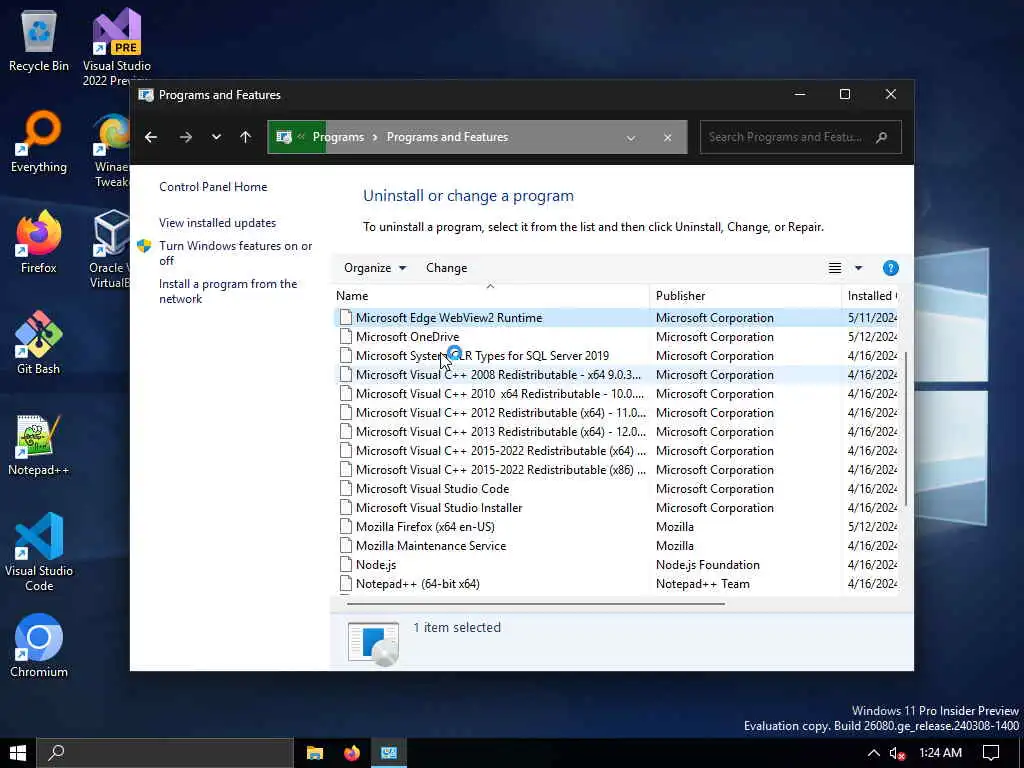Open Turn Windows features on or off
The height and width of the screenshot is (768, 1024).
(x=235, y=253)
